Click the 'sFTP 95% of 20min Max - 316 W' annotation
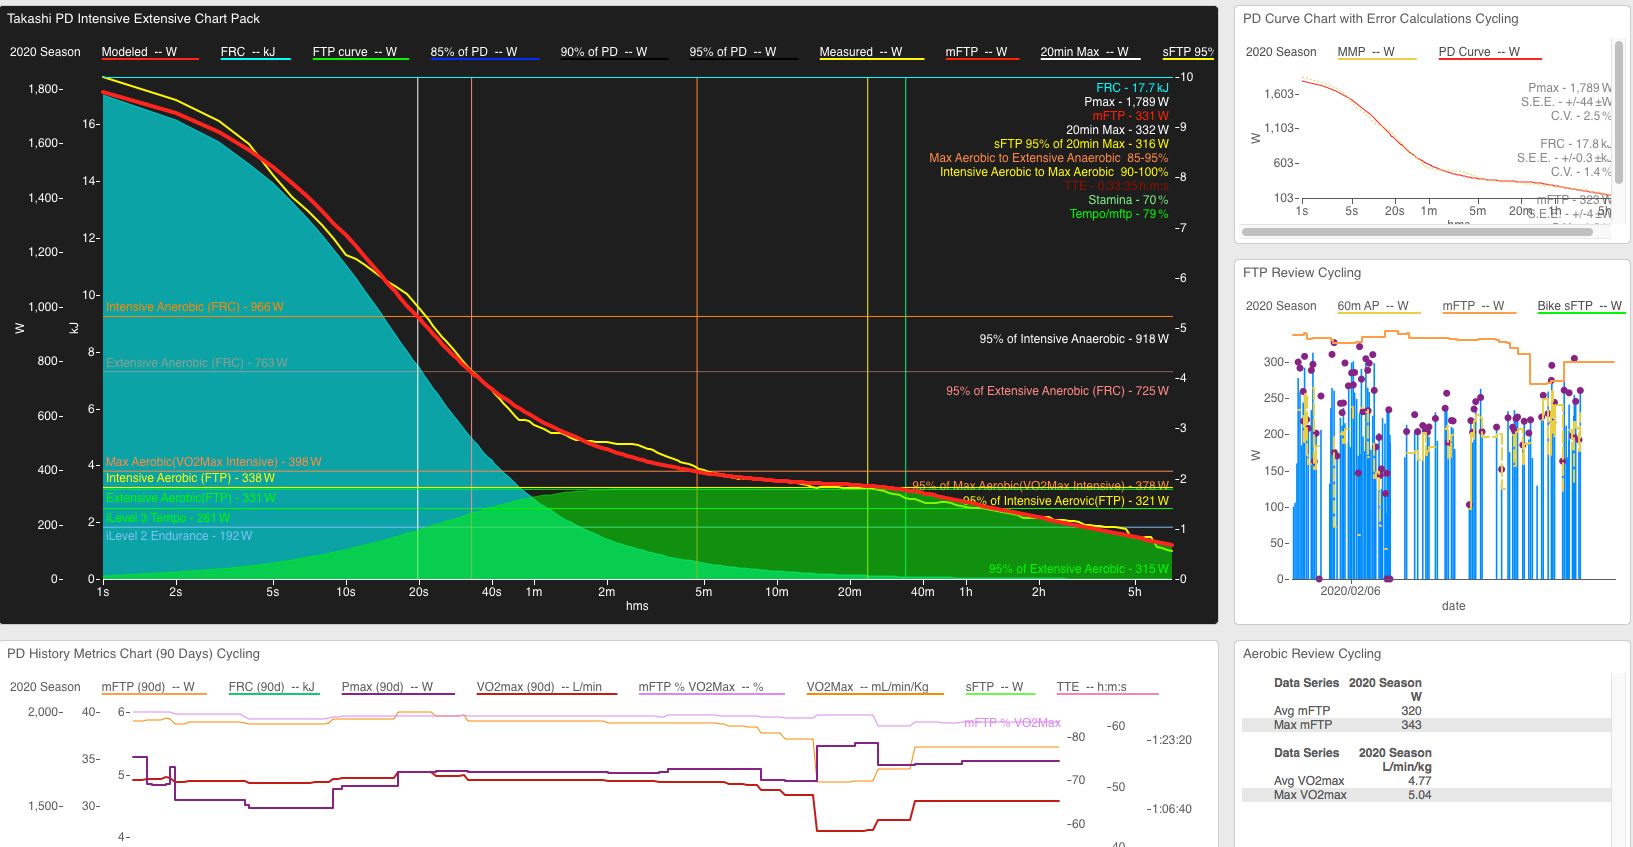 (x=1081, y=144)
